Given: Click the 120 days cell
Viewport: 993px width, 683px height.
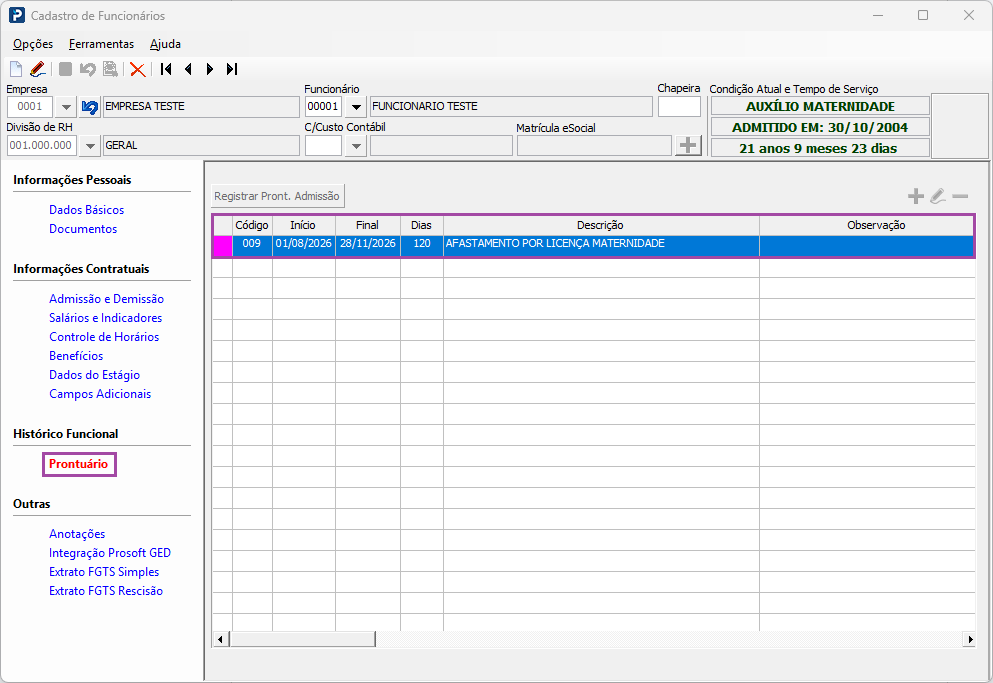Looking at the screenshot, I should [x=421, y=246].
